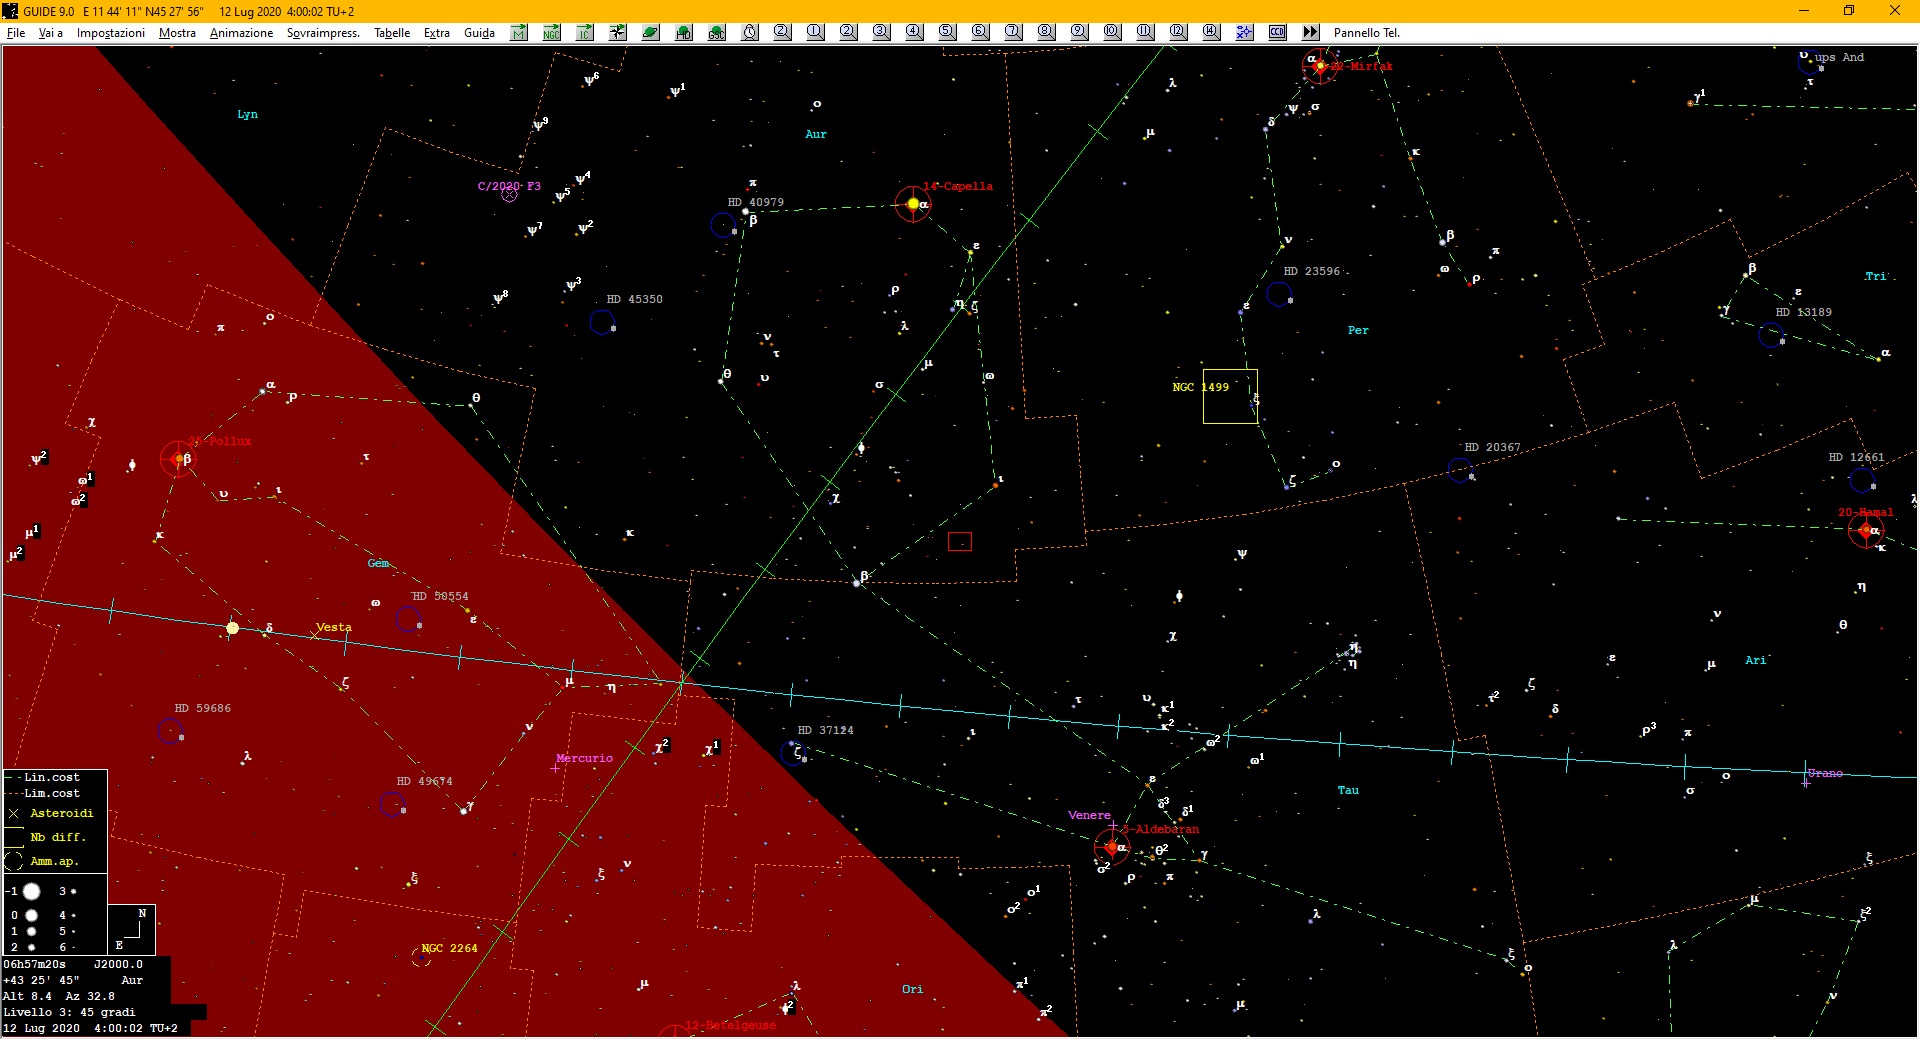Image resolution: width=1920 pixels, height=1040 pixels.
Task: Select the star Pollux
Action: point(178,459)
